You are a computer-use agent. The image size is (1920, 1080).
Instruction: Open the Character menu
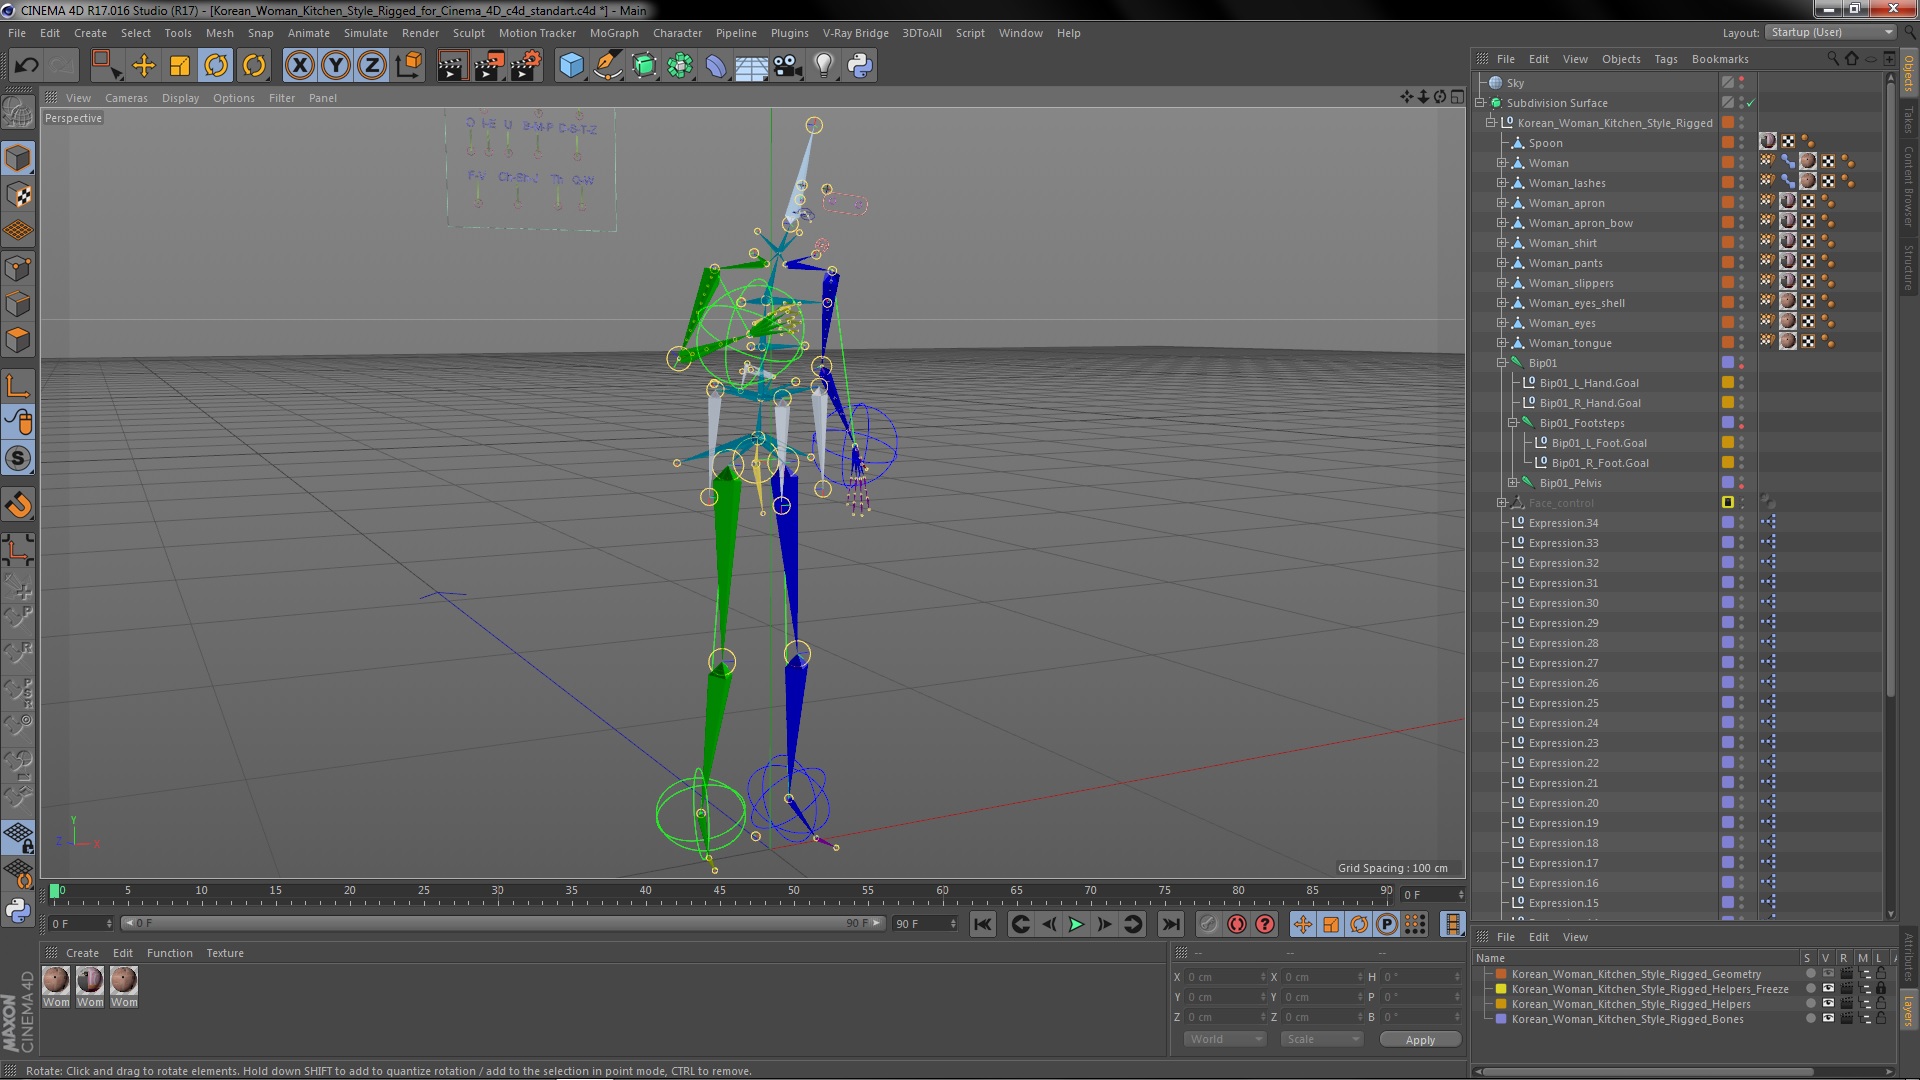coord(677,33)
